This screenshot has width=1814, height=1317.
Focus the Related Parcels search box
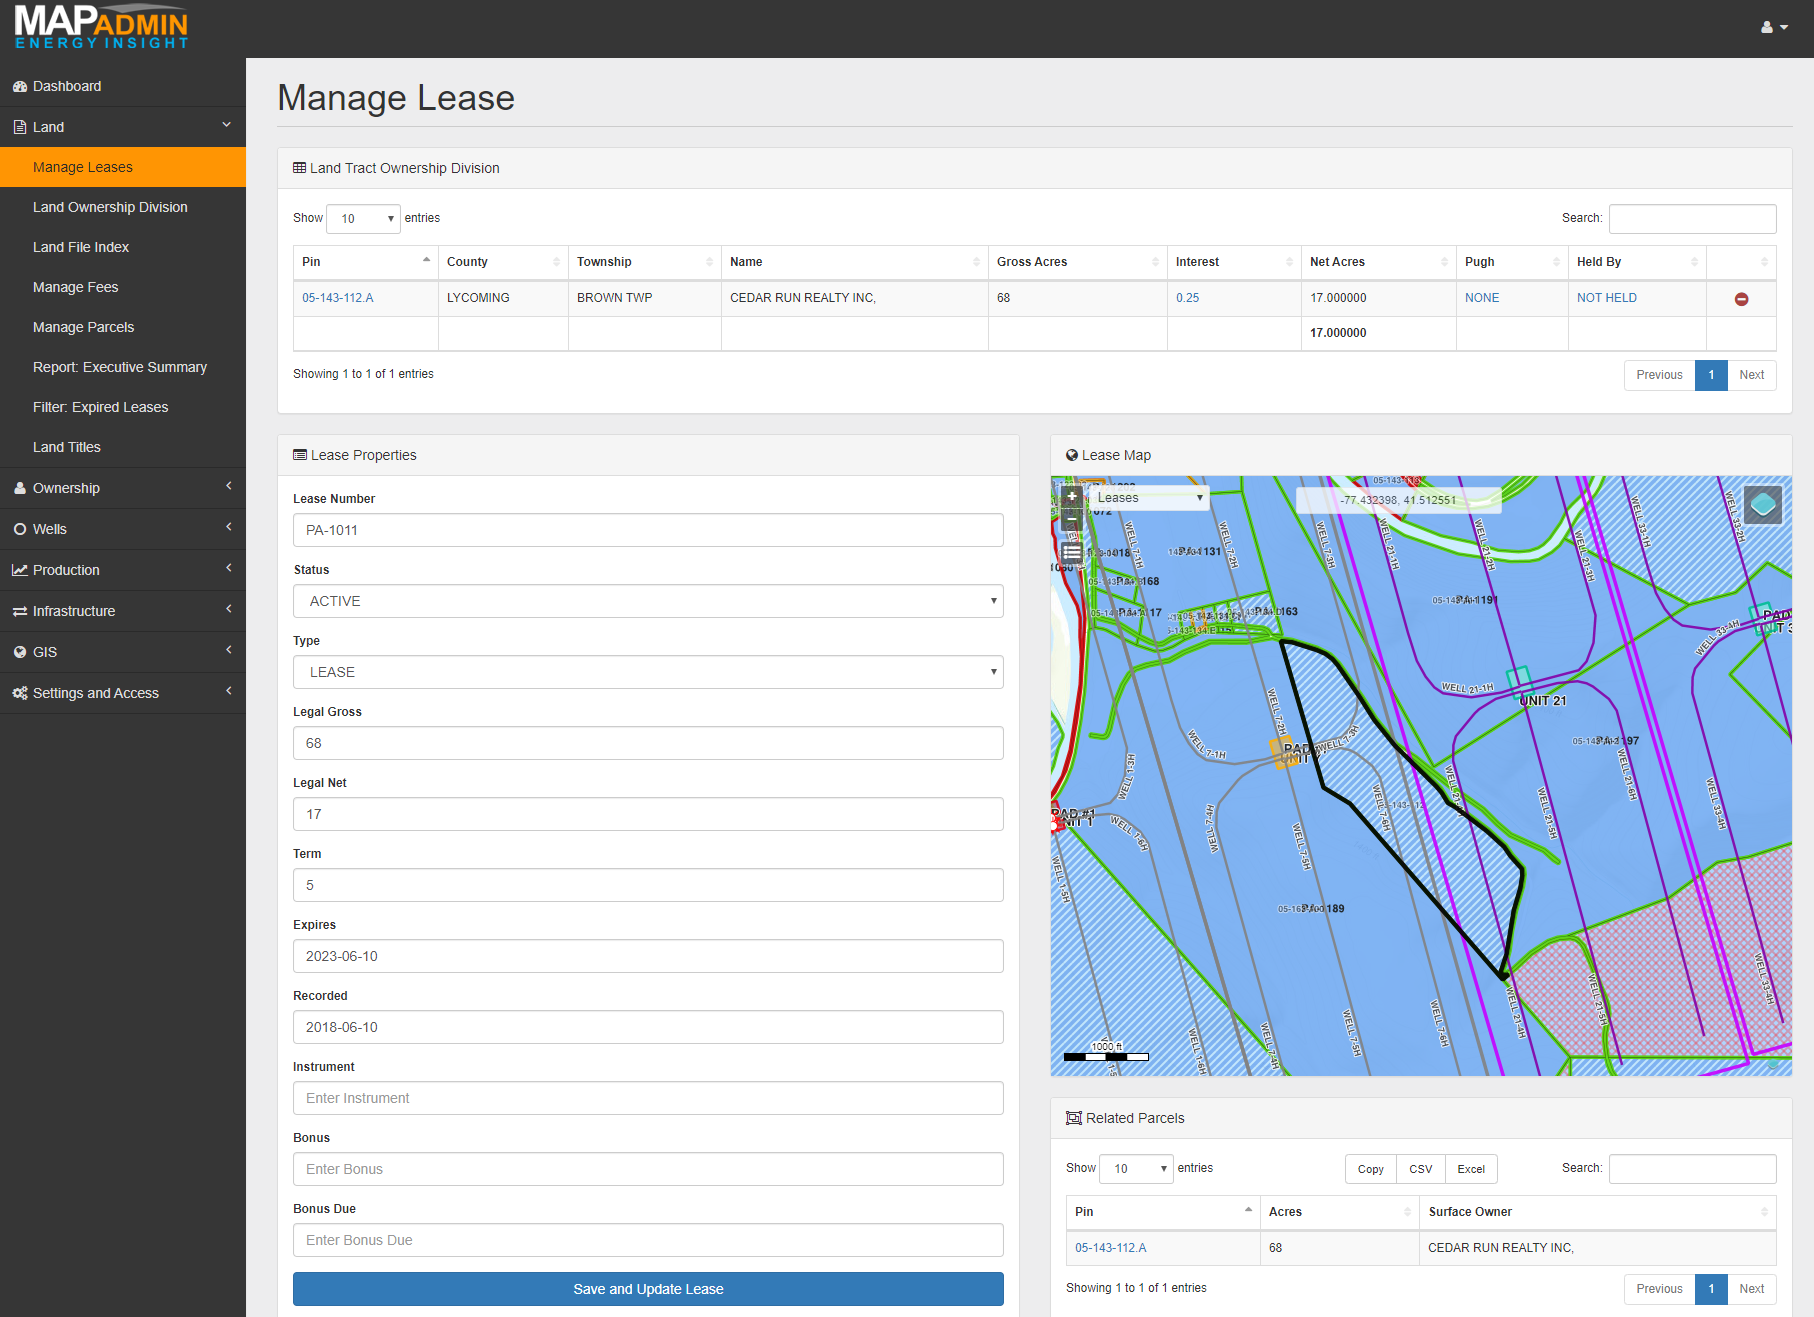1692,1168
